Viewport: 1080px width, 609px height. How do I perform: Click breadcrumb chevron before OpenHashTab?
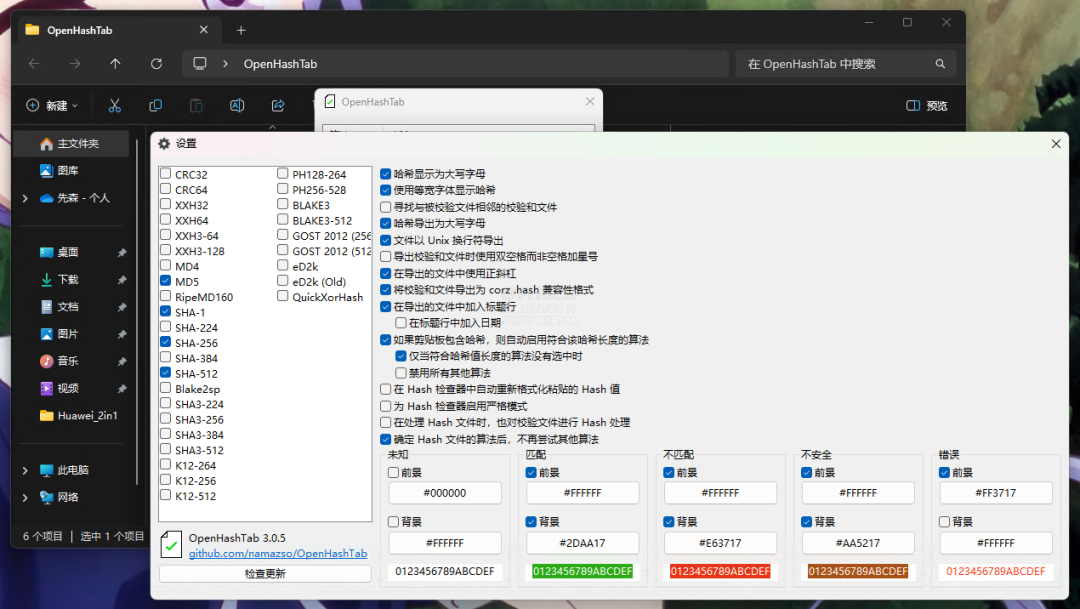(225, 63)
